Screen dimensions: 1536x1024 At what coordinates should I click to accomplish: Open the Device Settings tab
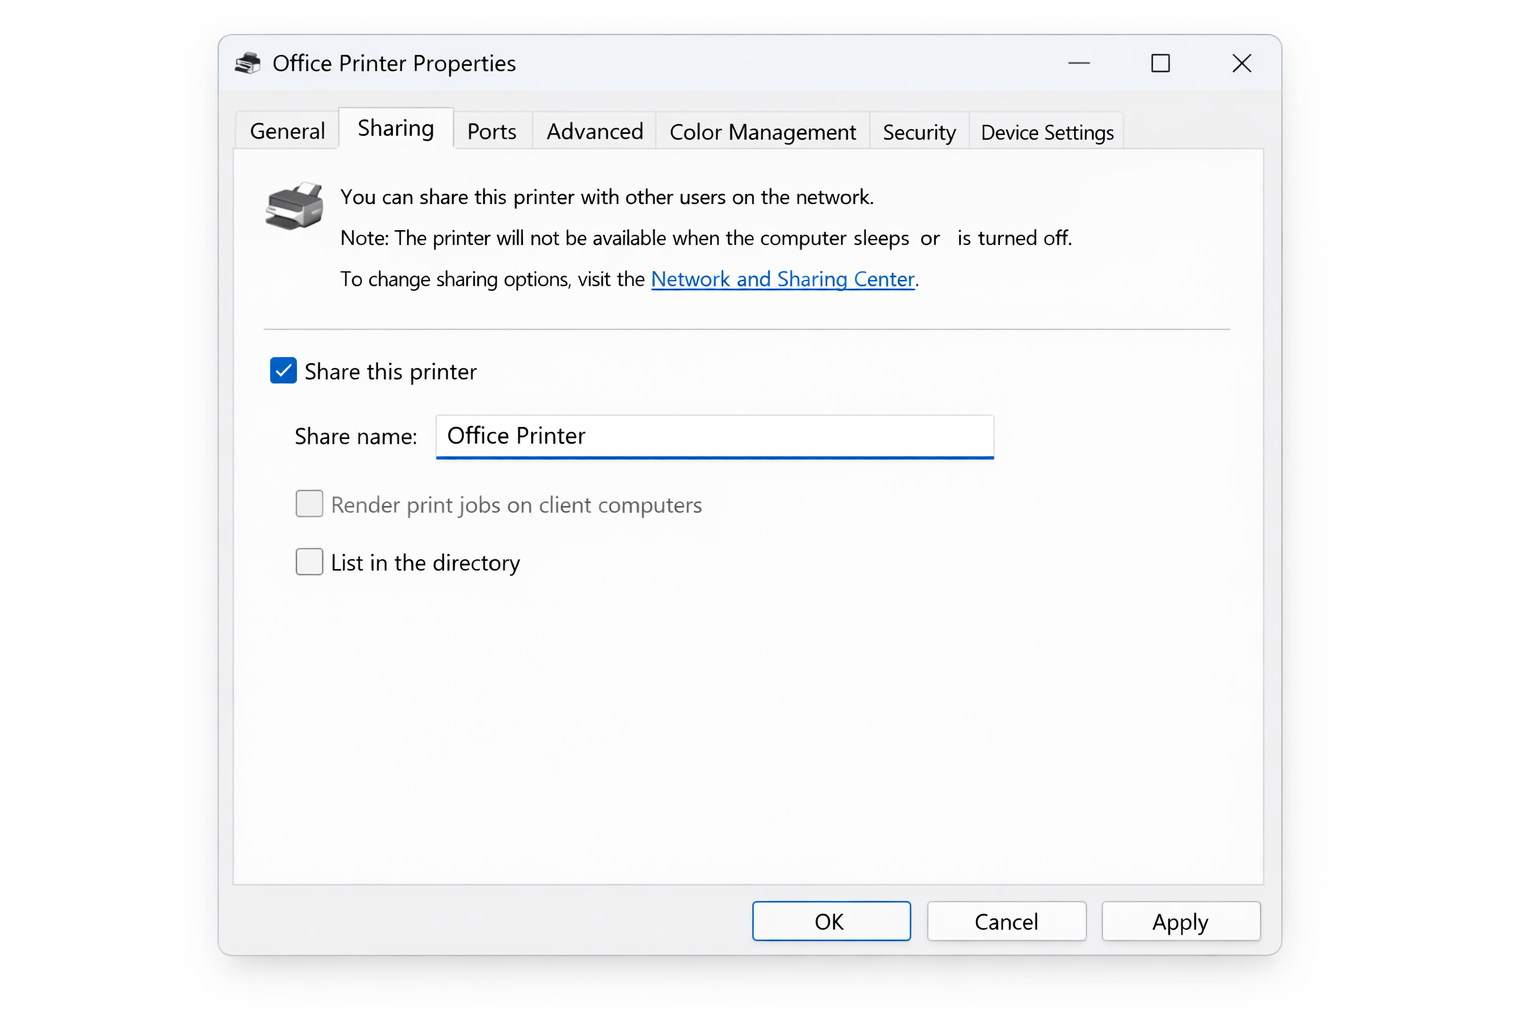pyautogui.click(x=1045, y=130)
